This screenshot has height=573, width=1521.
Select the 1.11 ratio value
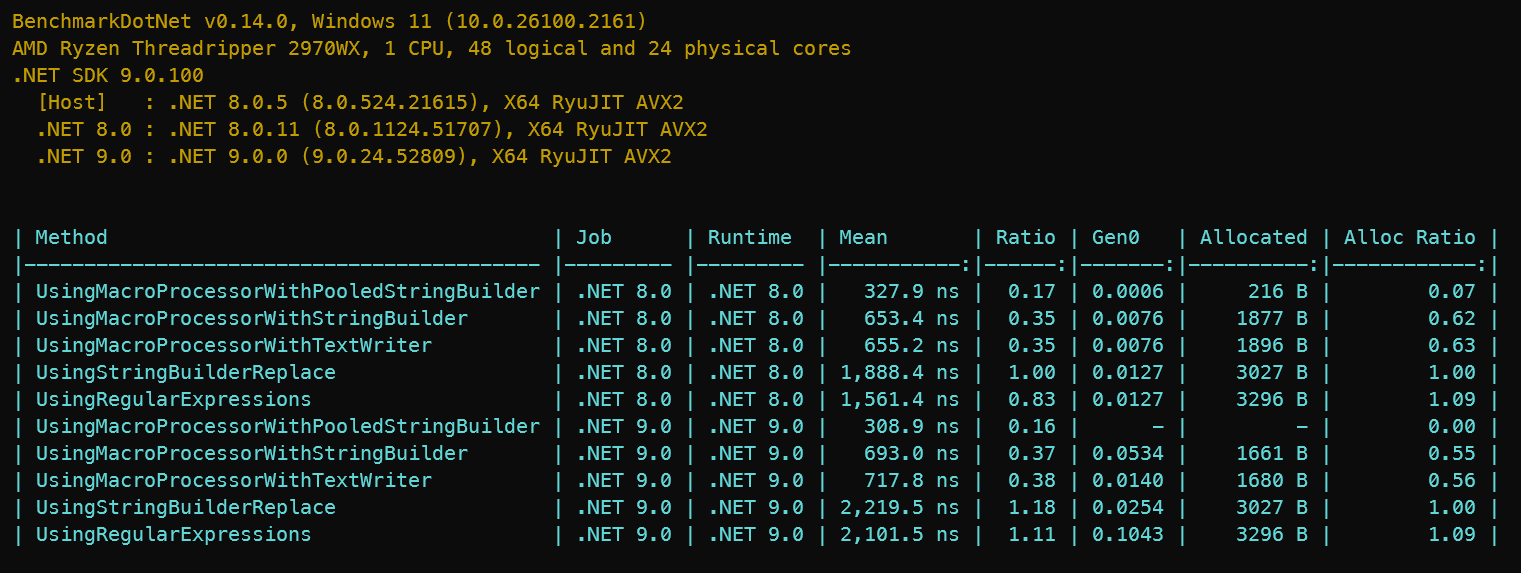click(x=1032, y=534)
